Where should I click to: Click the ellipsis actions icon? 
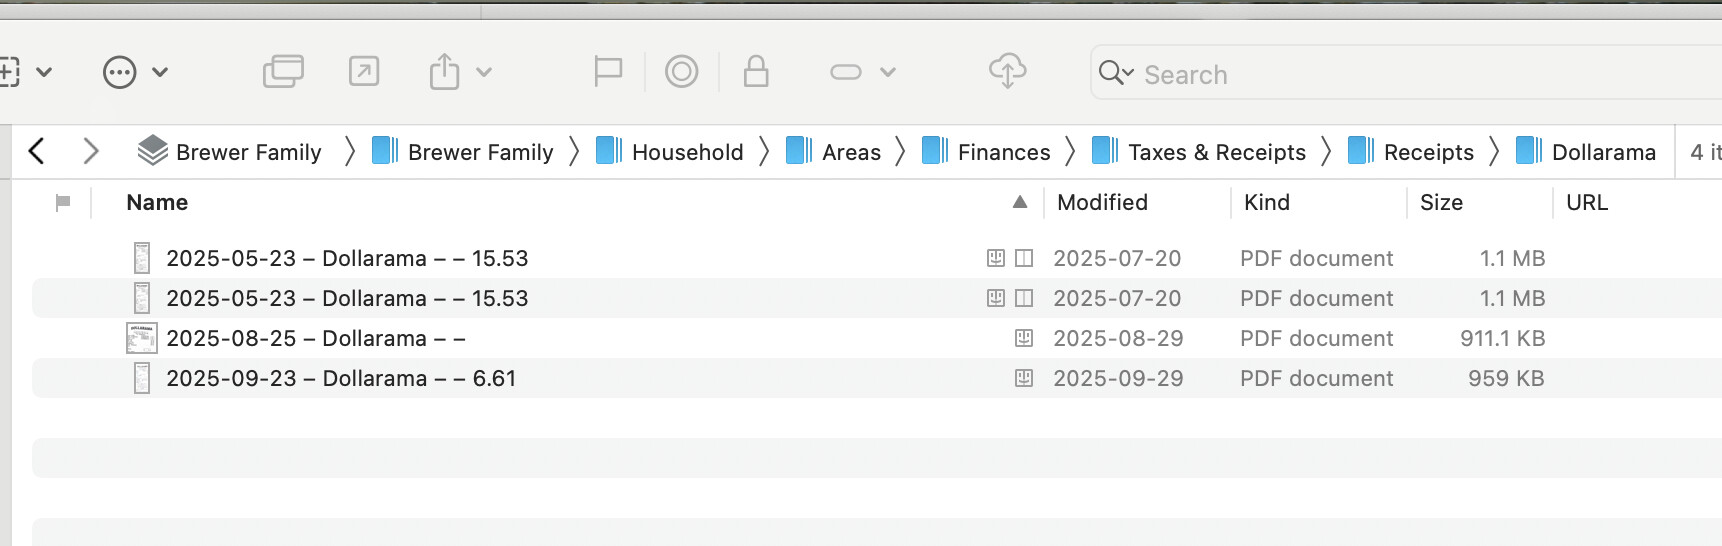(x=120, y=72)
